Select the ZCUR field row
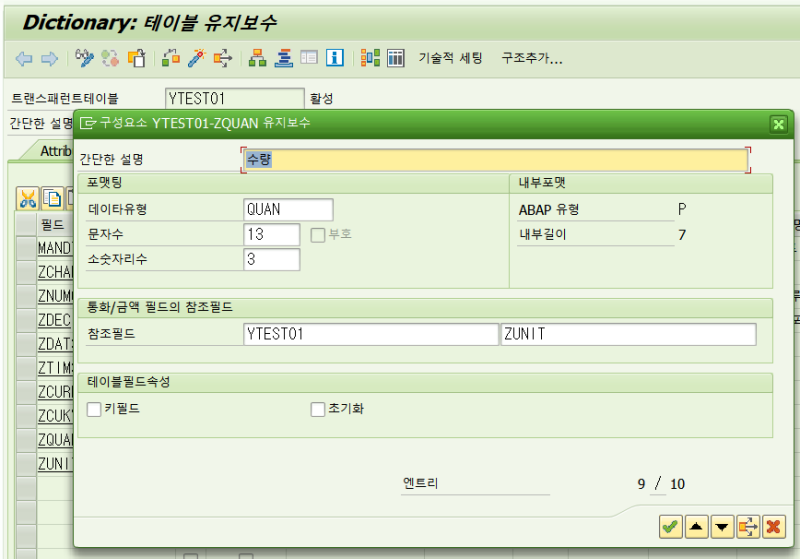Image resolution: width=800 pixels, height=559 pixels. click(x=55, y=392)
